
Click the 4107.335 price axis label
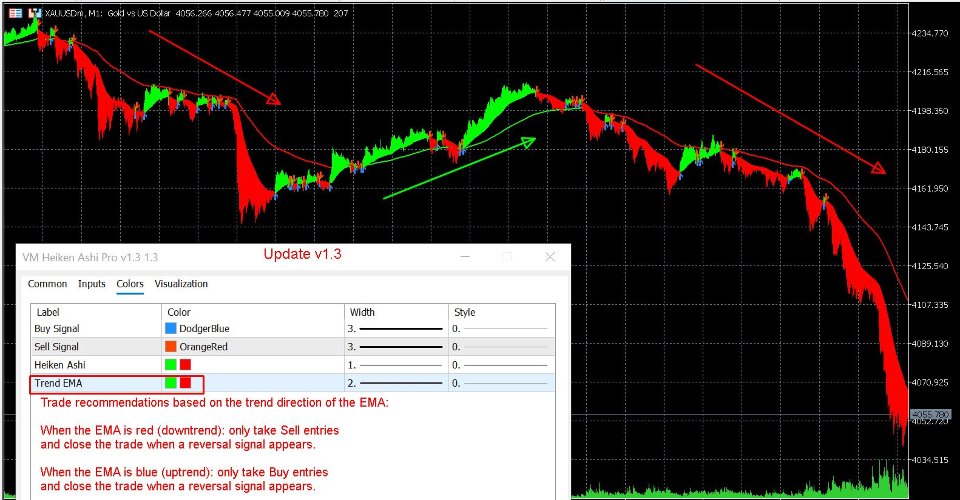(930, 304)
